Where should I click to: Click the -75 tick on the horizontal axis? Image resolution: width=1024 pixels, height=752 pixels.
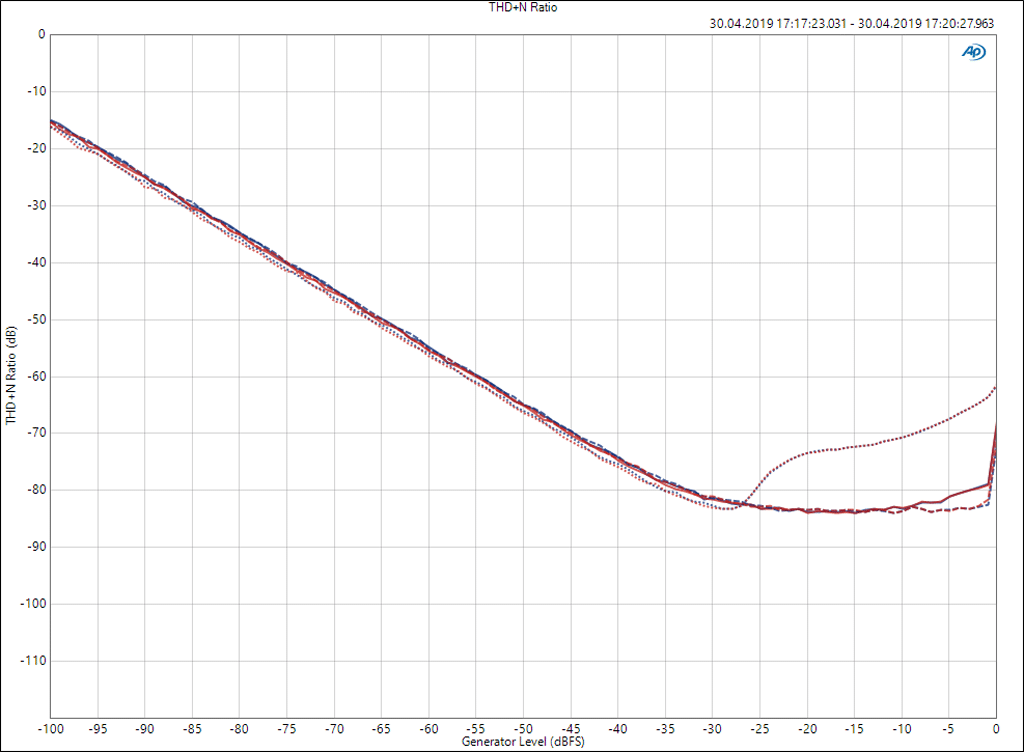pyautogui.click(x=287, y=729)
